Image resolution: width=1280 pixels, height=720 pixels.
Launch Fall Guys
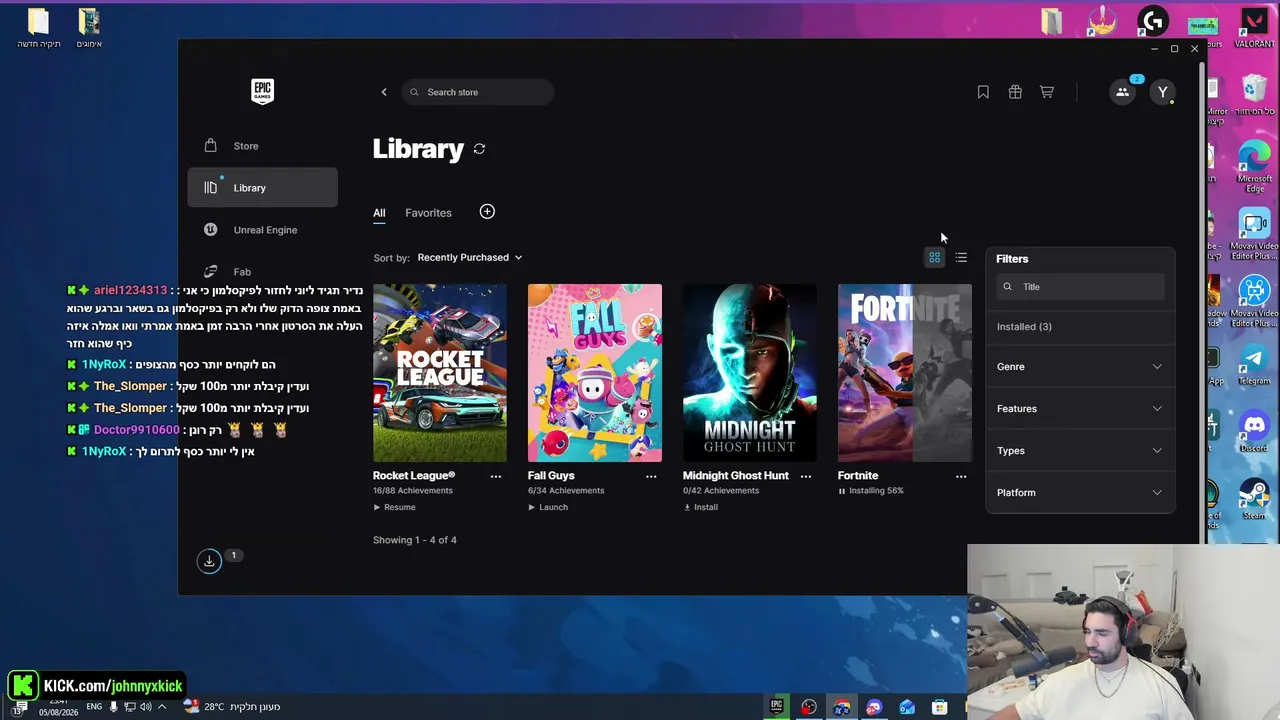548,507
